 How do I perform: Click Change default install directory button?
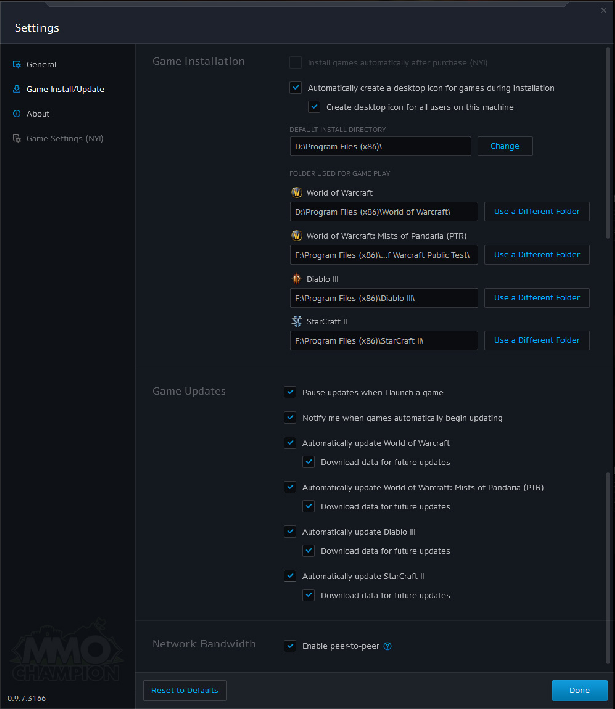pos(505,146)
